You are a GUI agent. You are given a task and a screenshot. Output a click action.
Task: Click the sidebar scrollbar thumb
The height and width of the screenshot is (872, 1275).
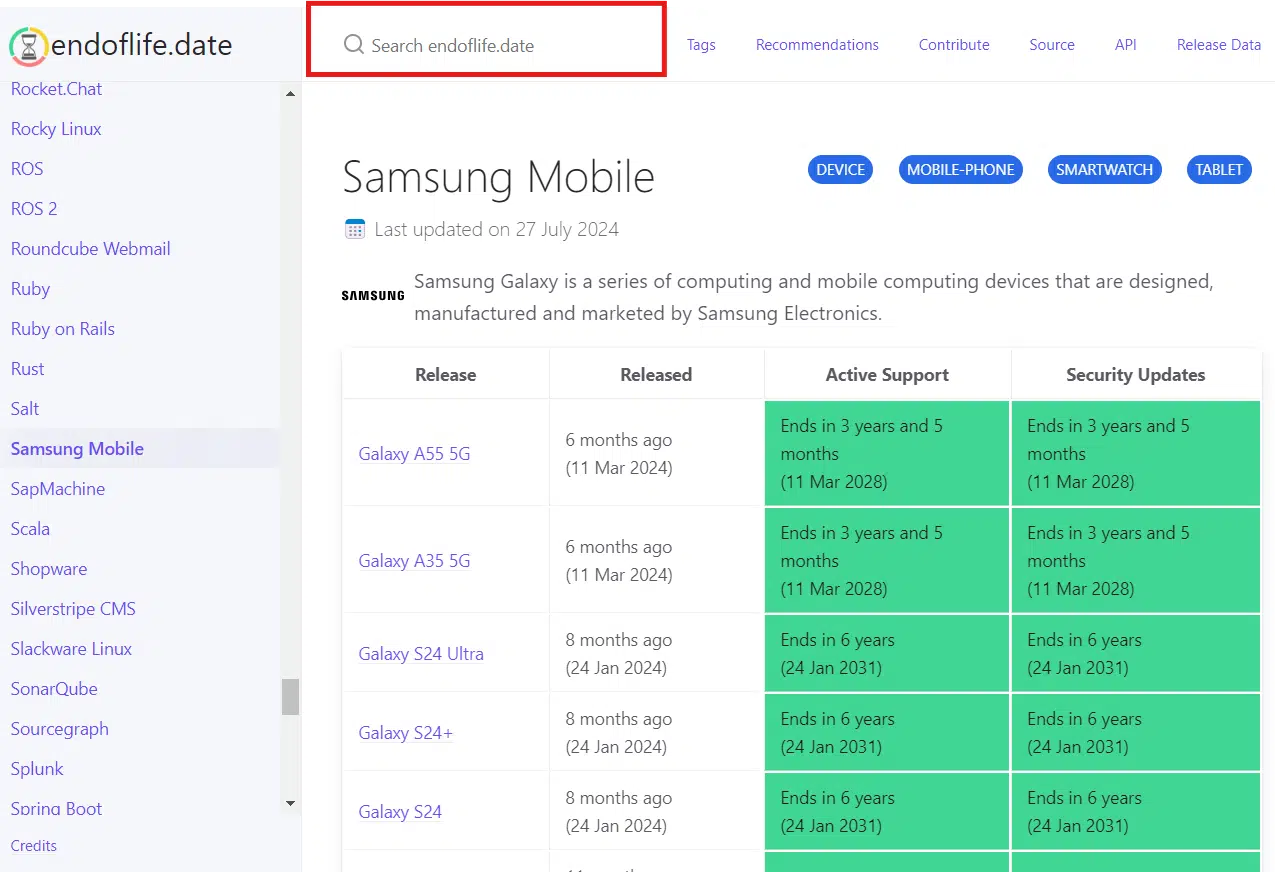pos(291,697)
